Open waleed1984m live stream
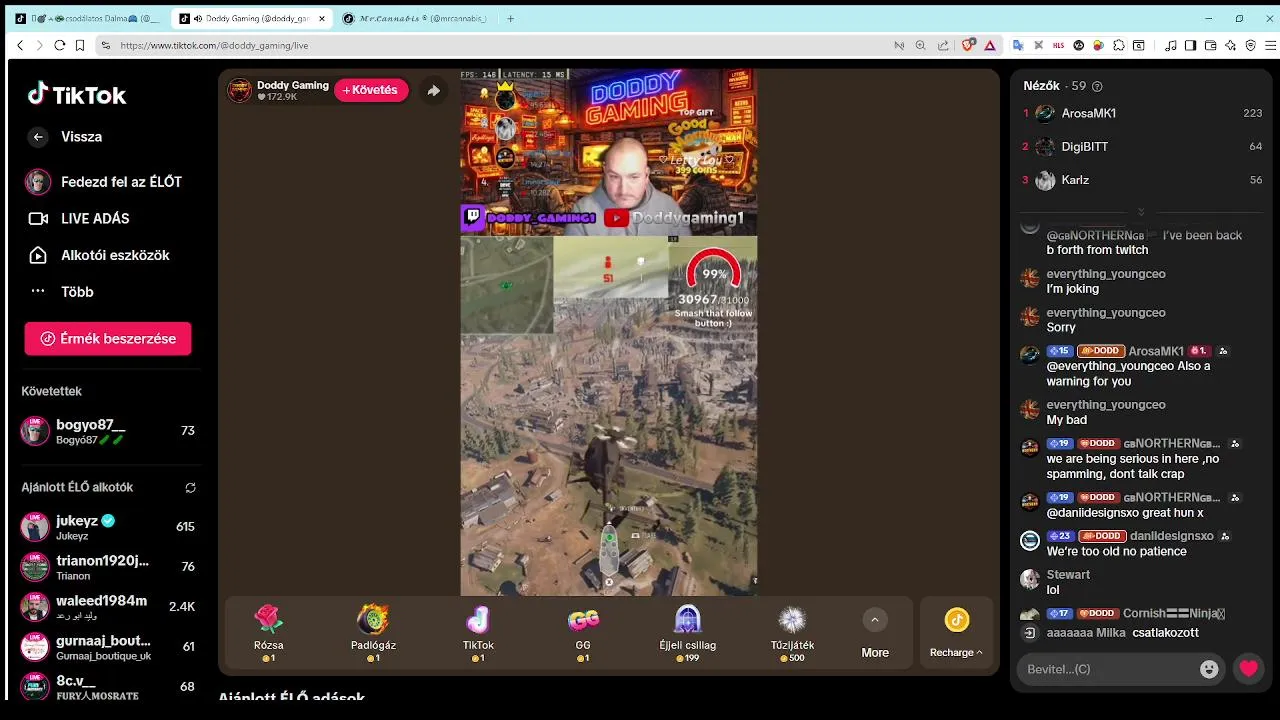Viewport: 1280px width, 720px height. [x=108, y=607]
